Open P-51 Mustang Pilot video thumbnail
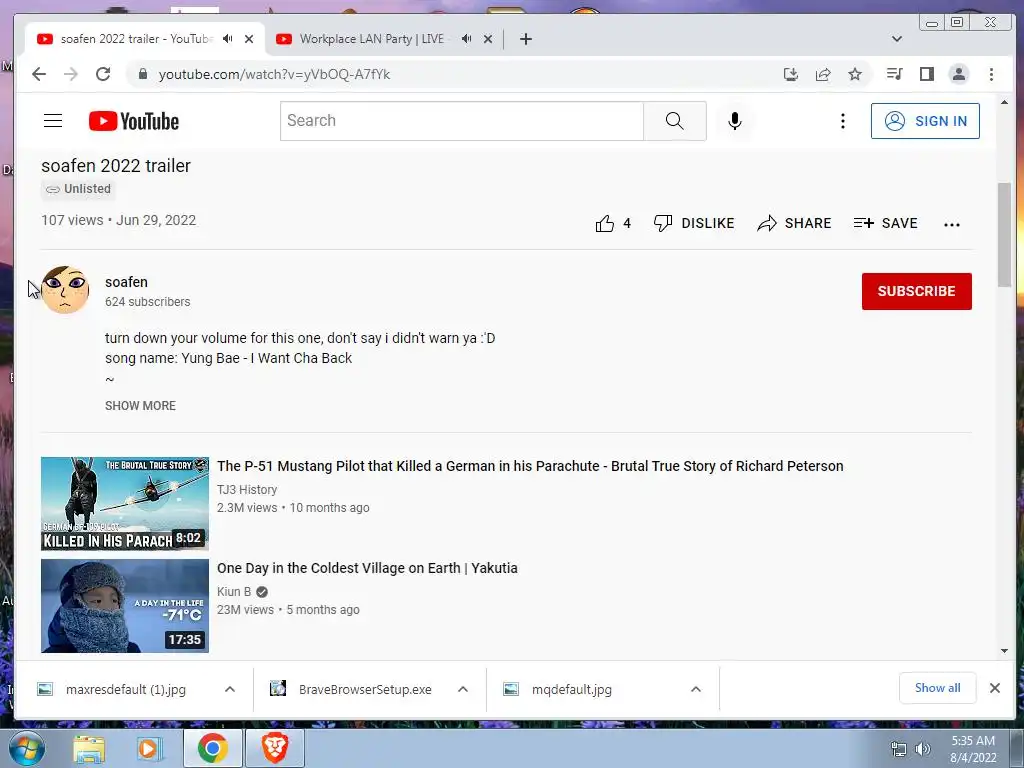This screenshot has width=1024, height=768. pyautogui.click(x=125, y=504)
